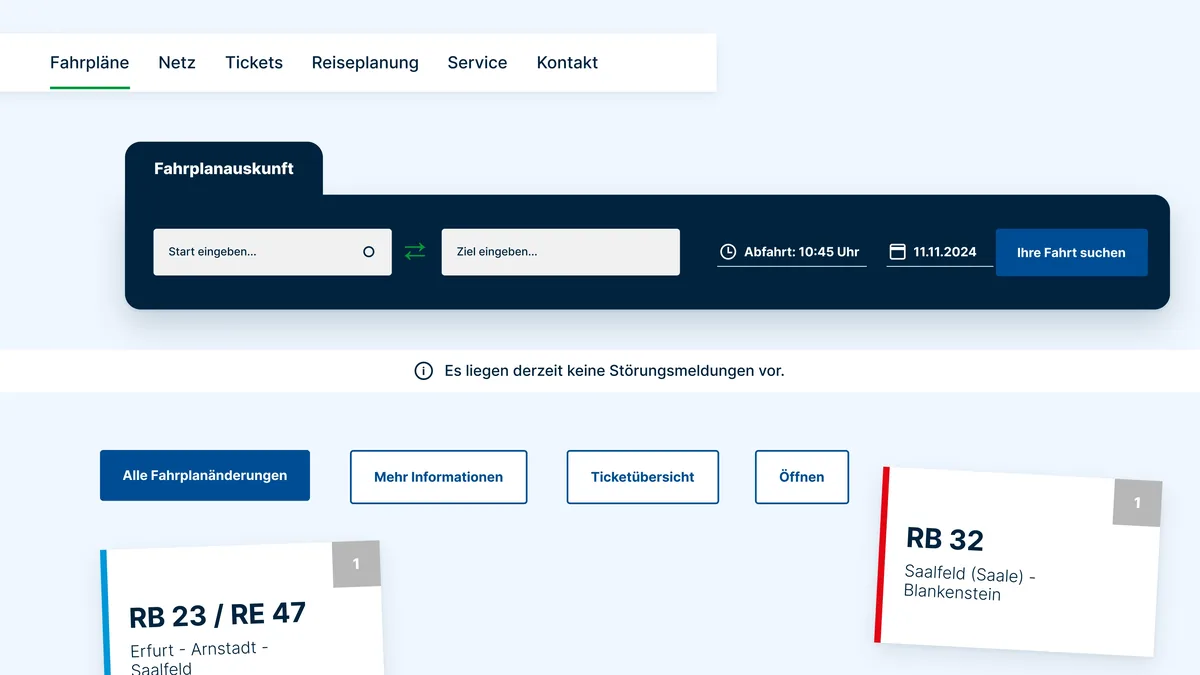Click the Mehr Informationen button
The height and width of the screenshot is (675, 1200).
tap(438, 477)
